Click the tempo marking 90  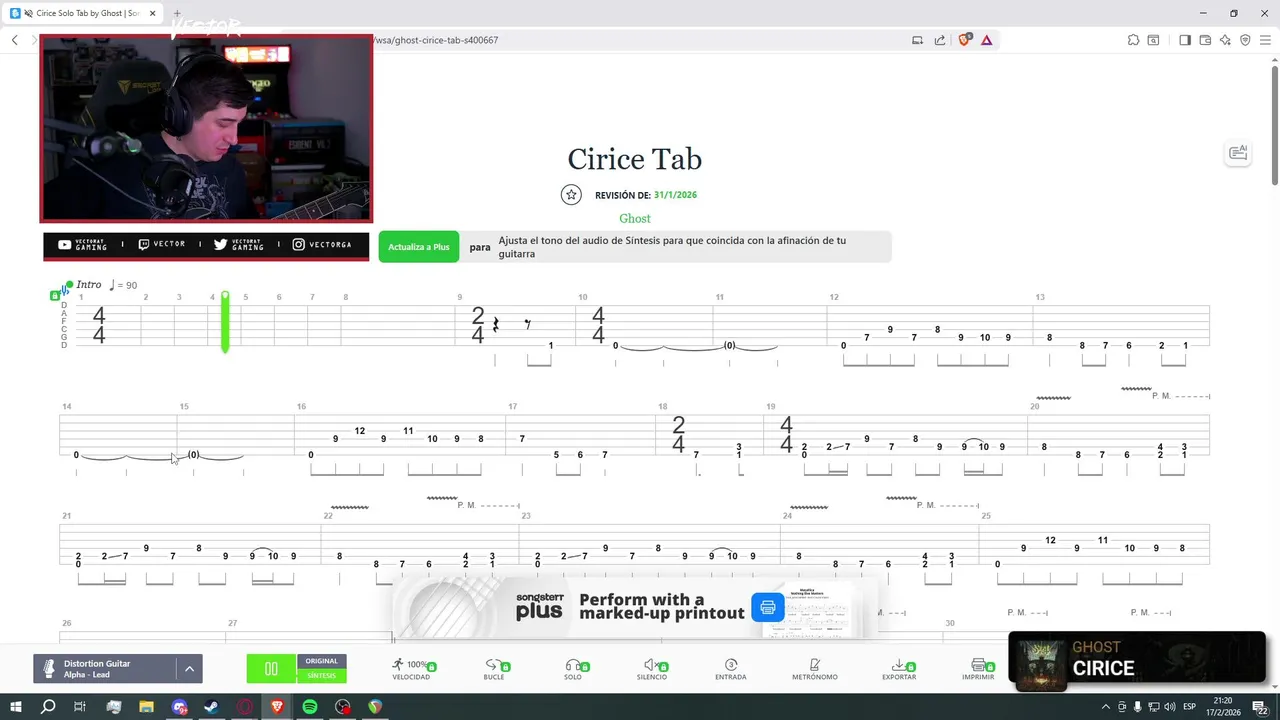click(x=123, y=285)
